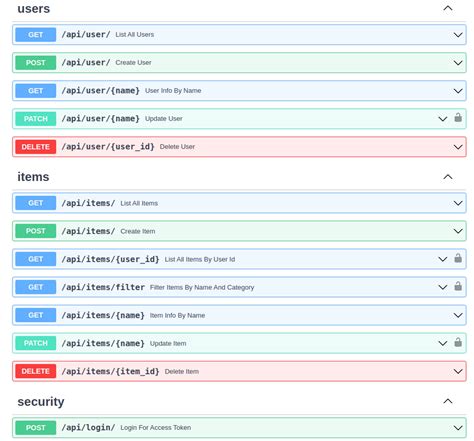Click the /api/items/{user_id} path
Screen dimensions: 474x441
(110, 259)
